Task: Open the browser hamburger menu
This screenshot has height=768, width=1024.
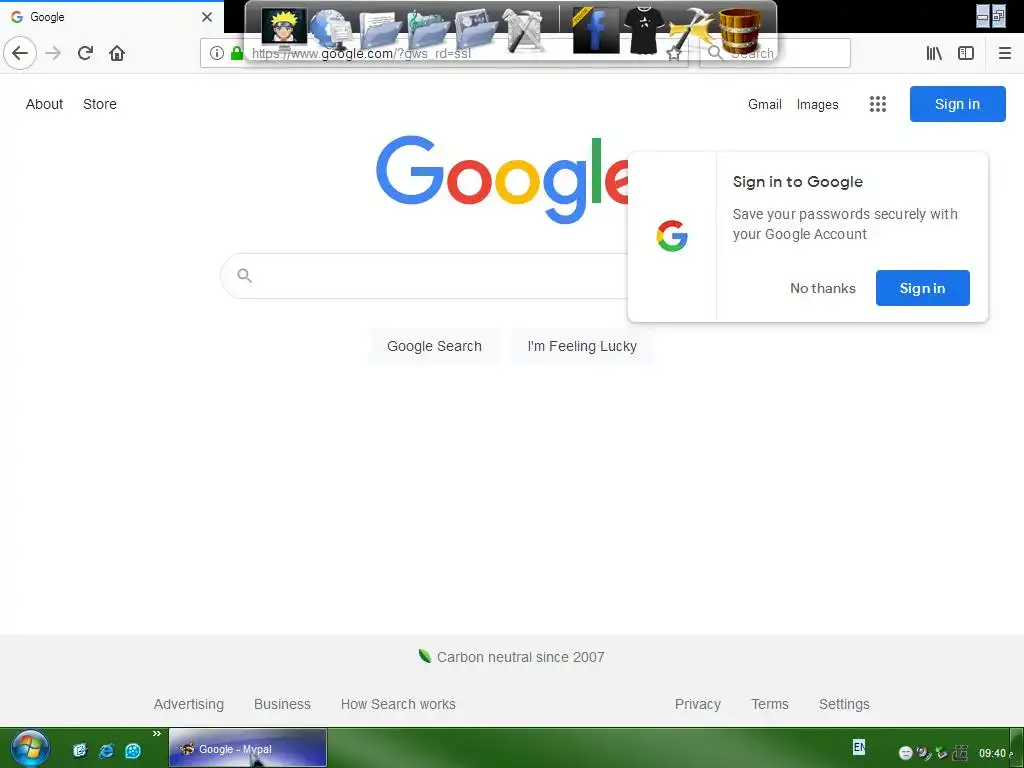Action: tap(1005, 53)
